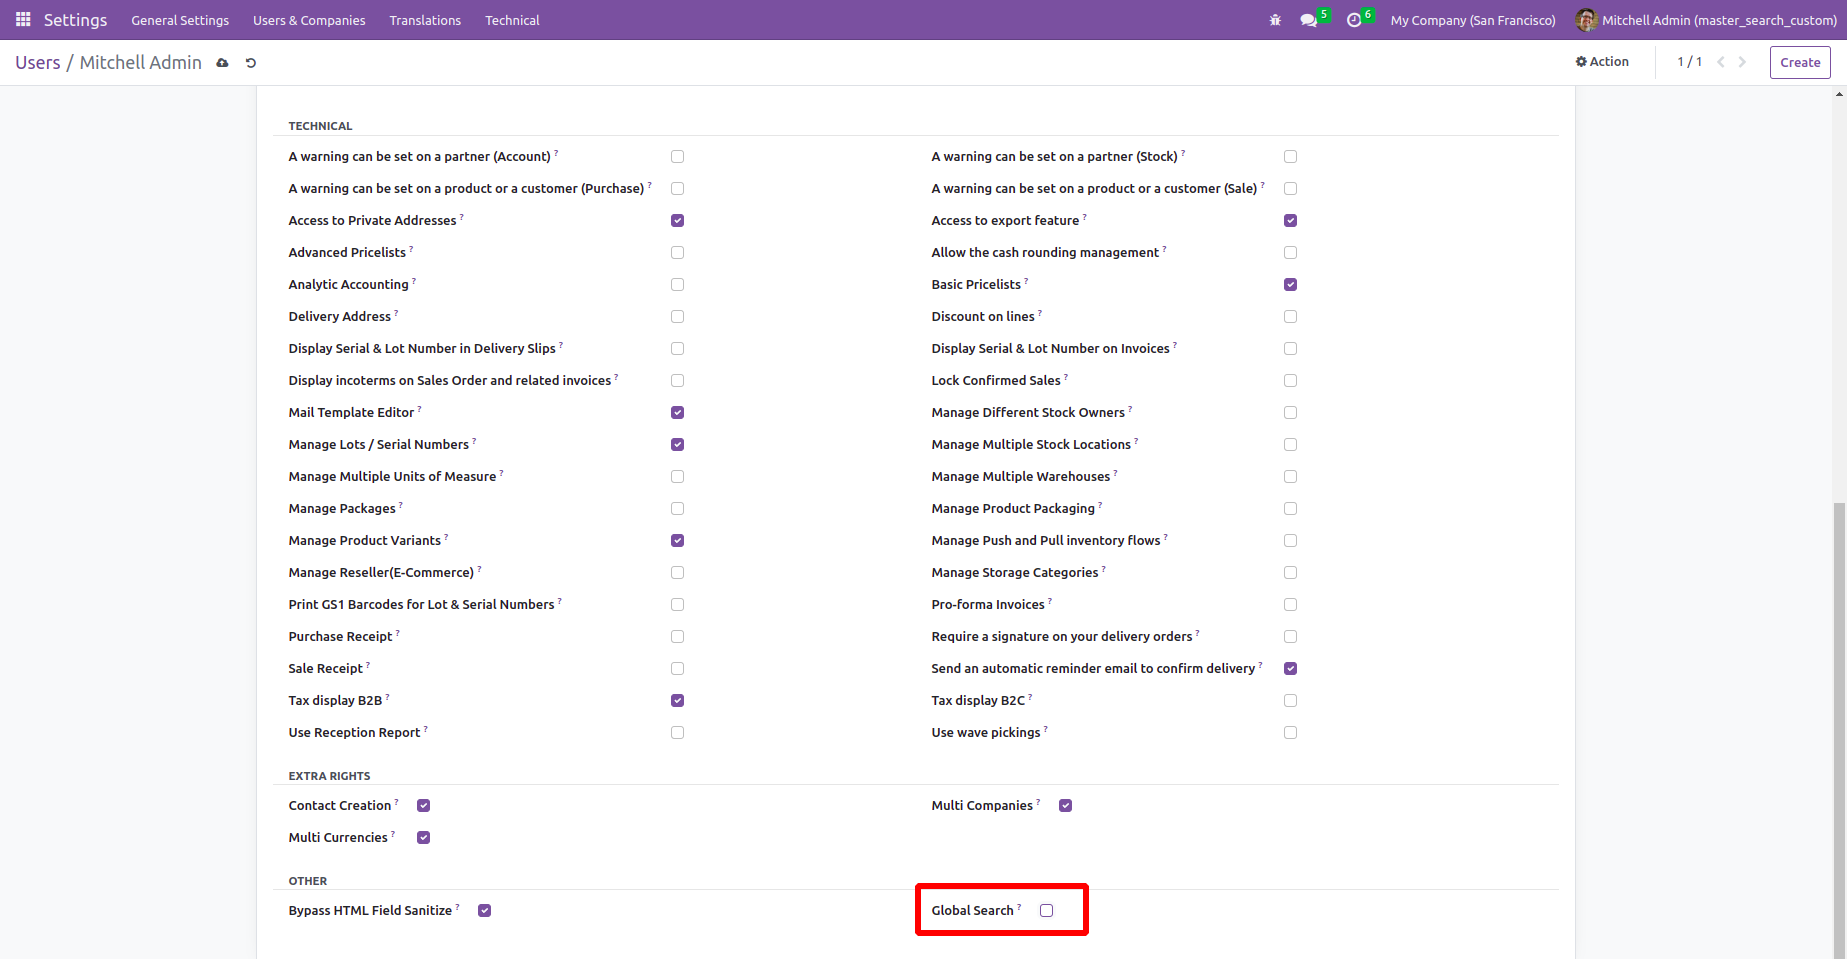Viewport: 1847px width, 959px height.
Task: Open the activities clock icon
Action: coord(1354,20)
